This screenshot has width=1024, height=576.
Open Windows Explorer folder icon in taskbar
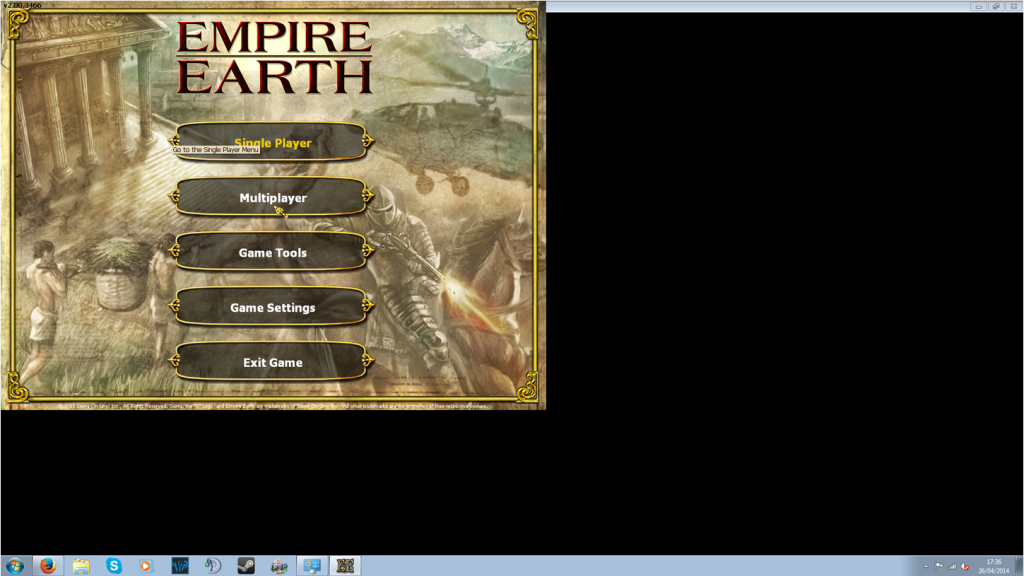[81, 566]
